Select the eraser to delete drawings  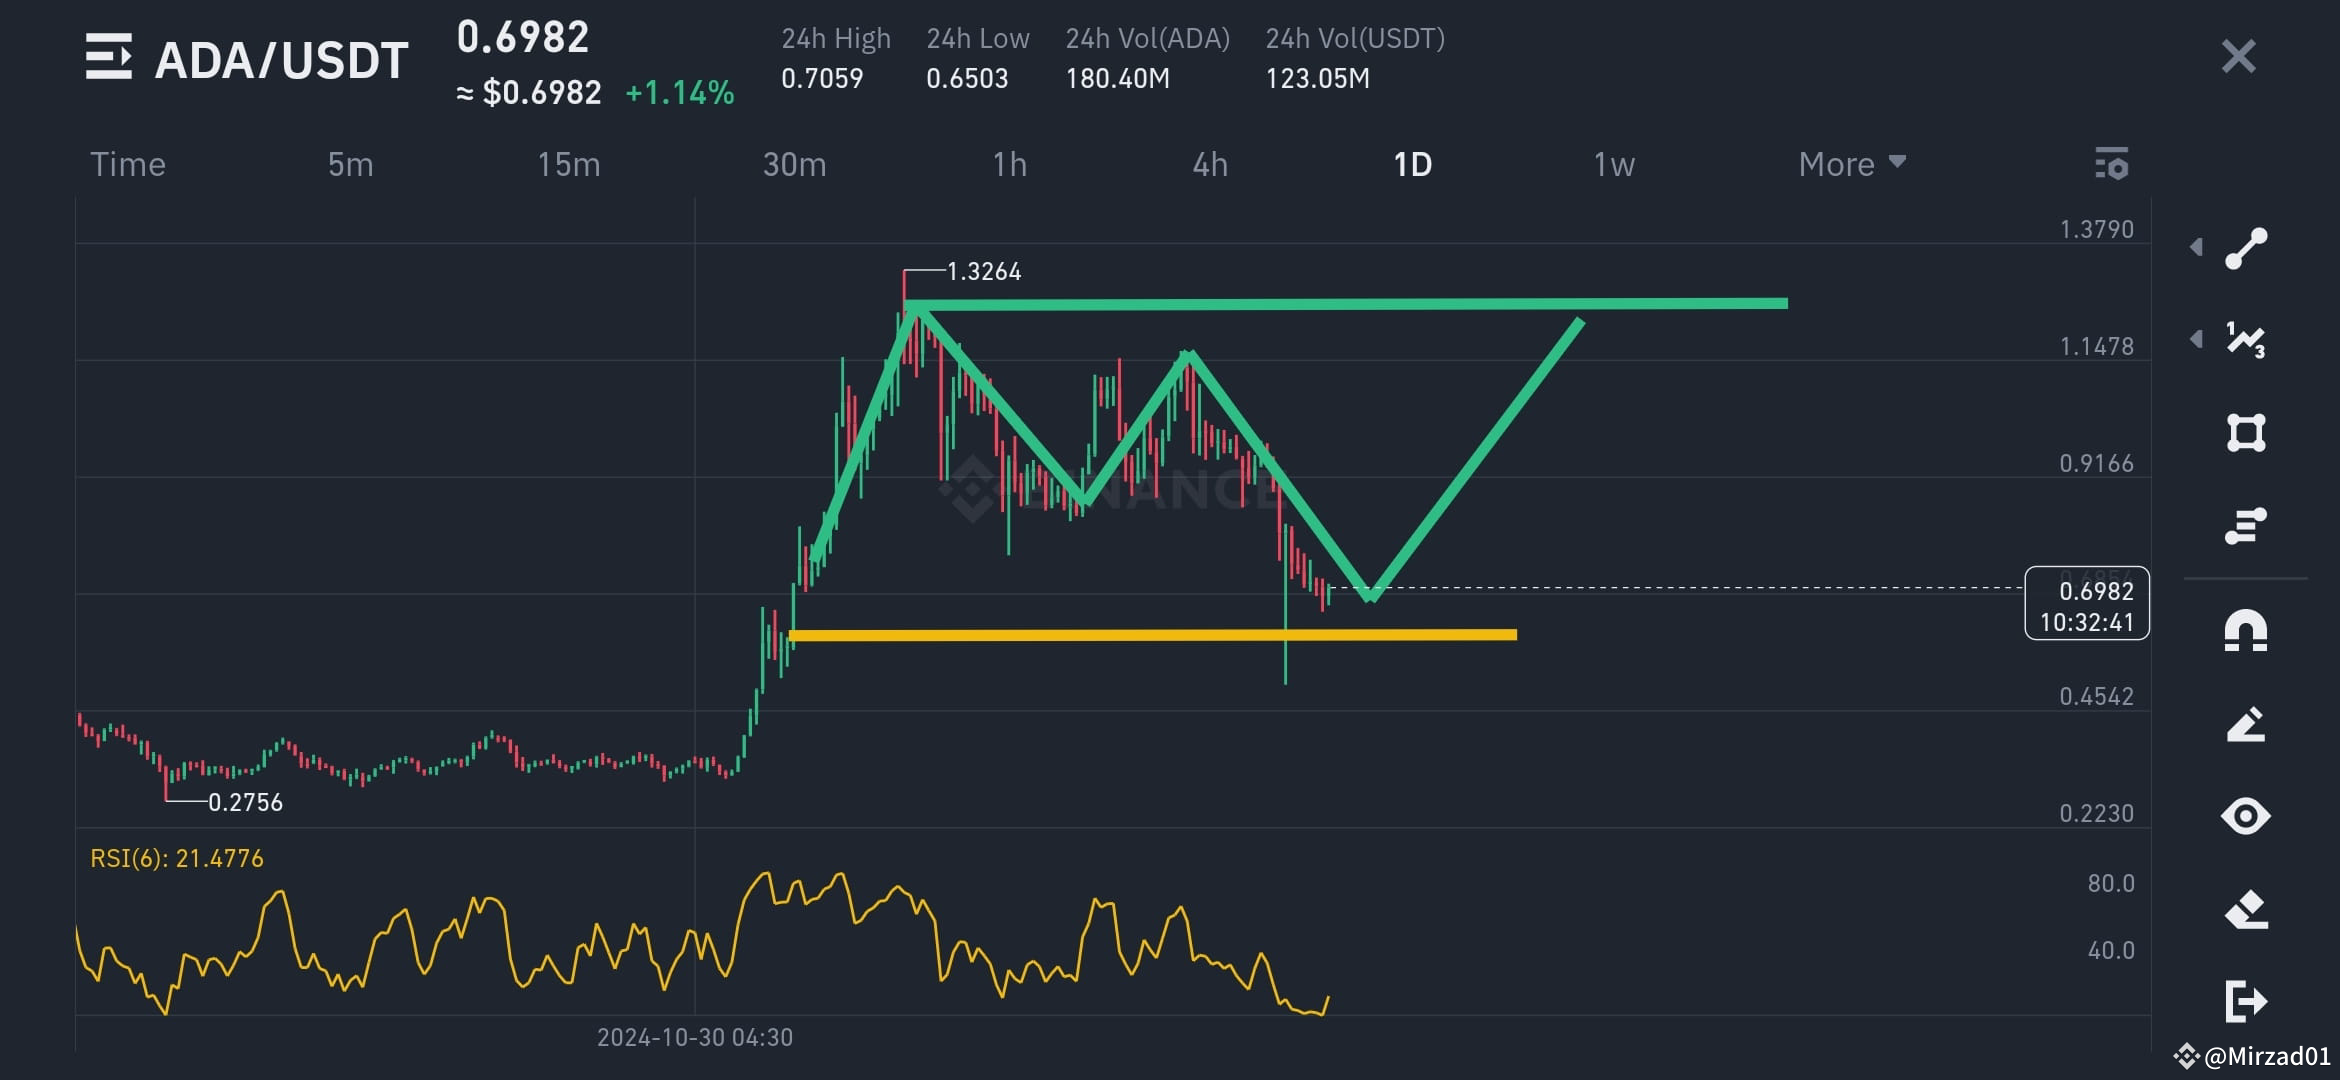pos(2246,909)
